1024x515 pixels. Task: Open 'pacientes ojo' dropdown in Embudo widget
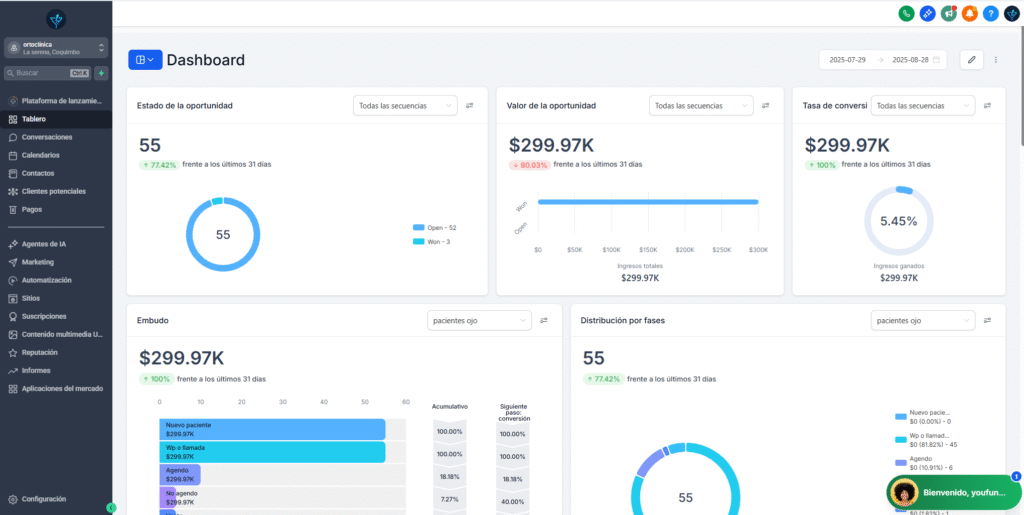pyautogui.click(x=478, y=321)
